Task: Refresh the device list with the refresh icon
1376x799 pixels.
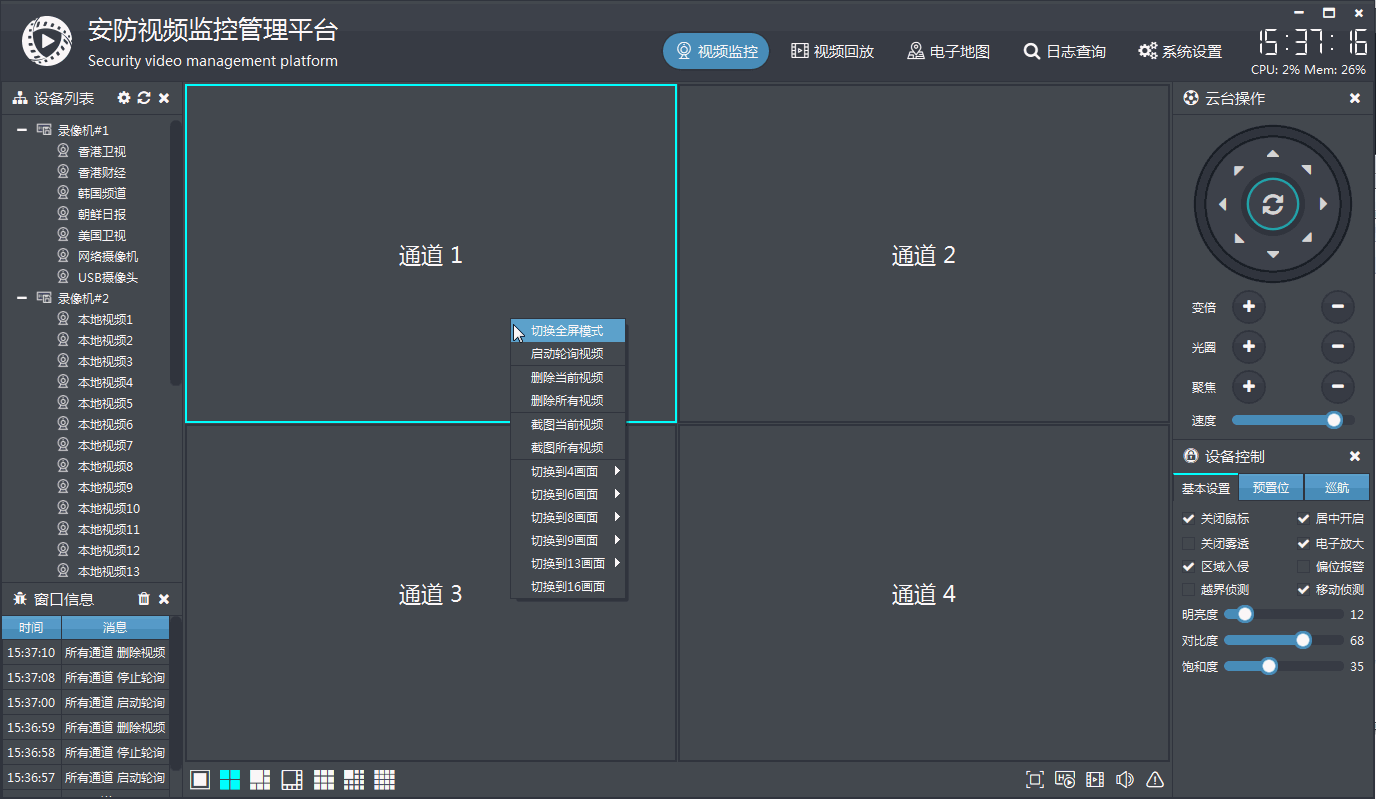Action: click(142, 98)
